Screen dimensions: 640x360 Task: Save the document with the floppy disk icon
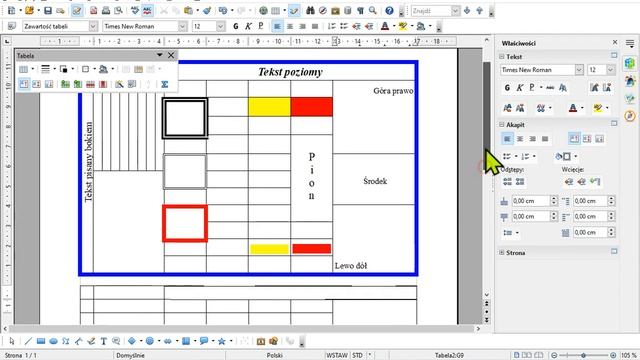[48, 11]
